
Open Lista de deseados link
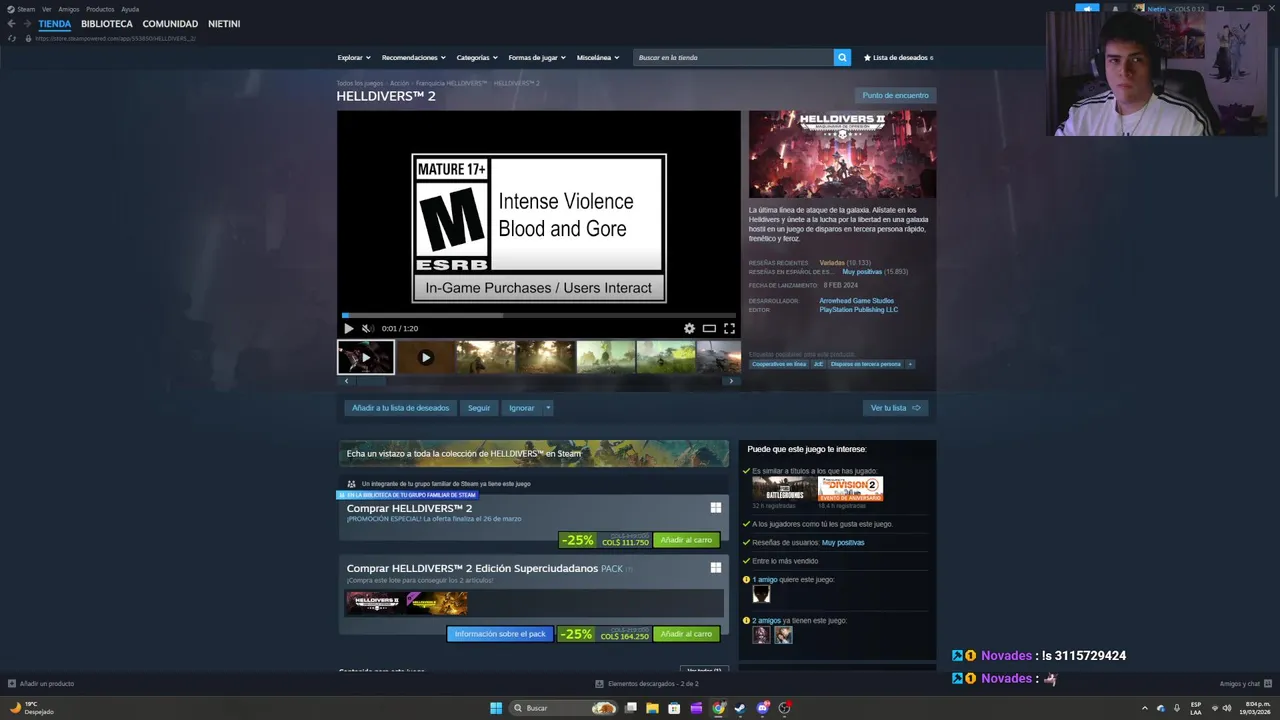(x=899, y=58)
